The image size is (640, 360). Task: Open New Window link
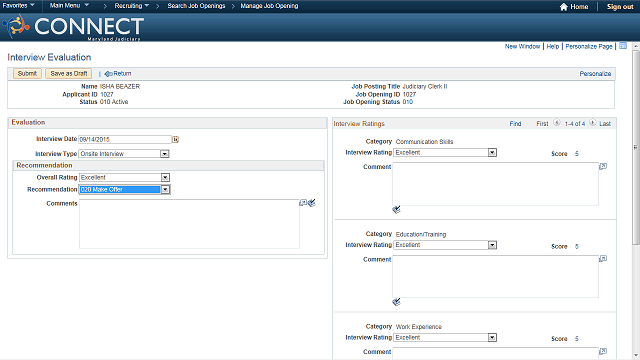tap(522, 47)
